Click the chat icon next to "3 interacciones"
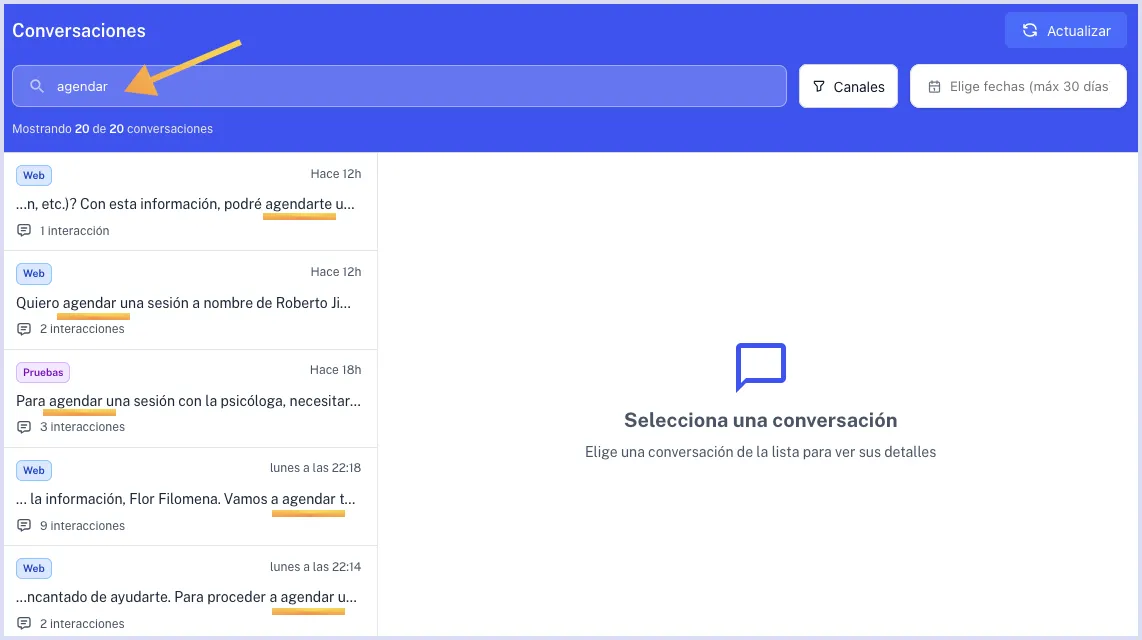 coord(22,427)
